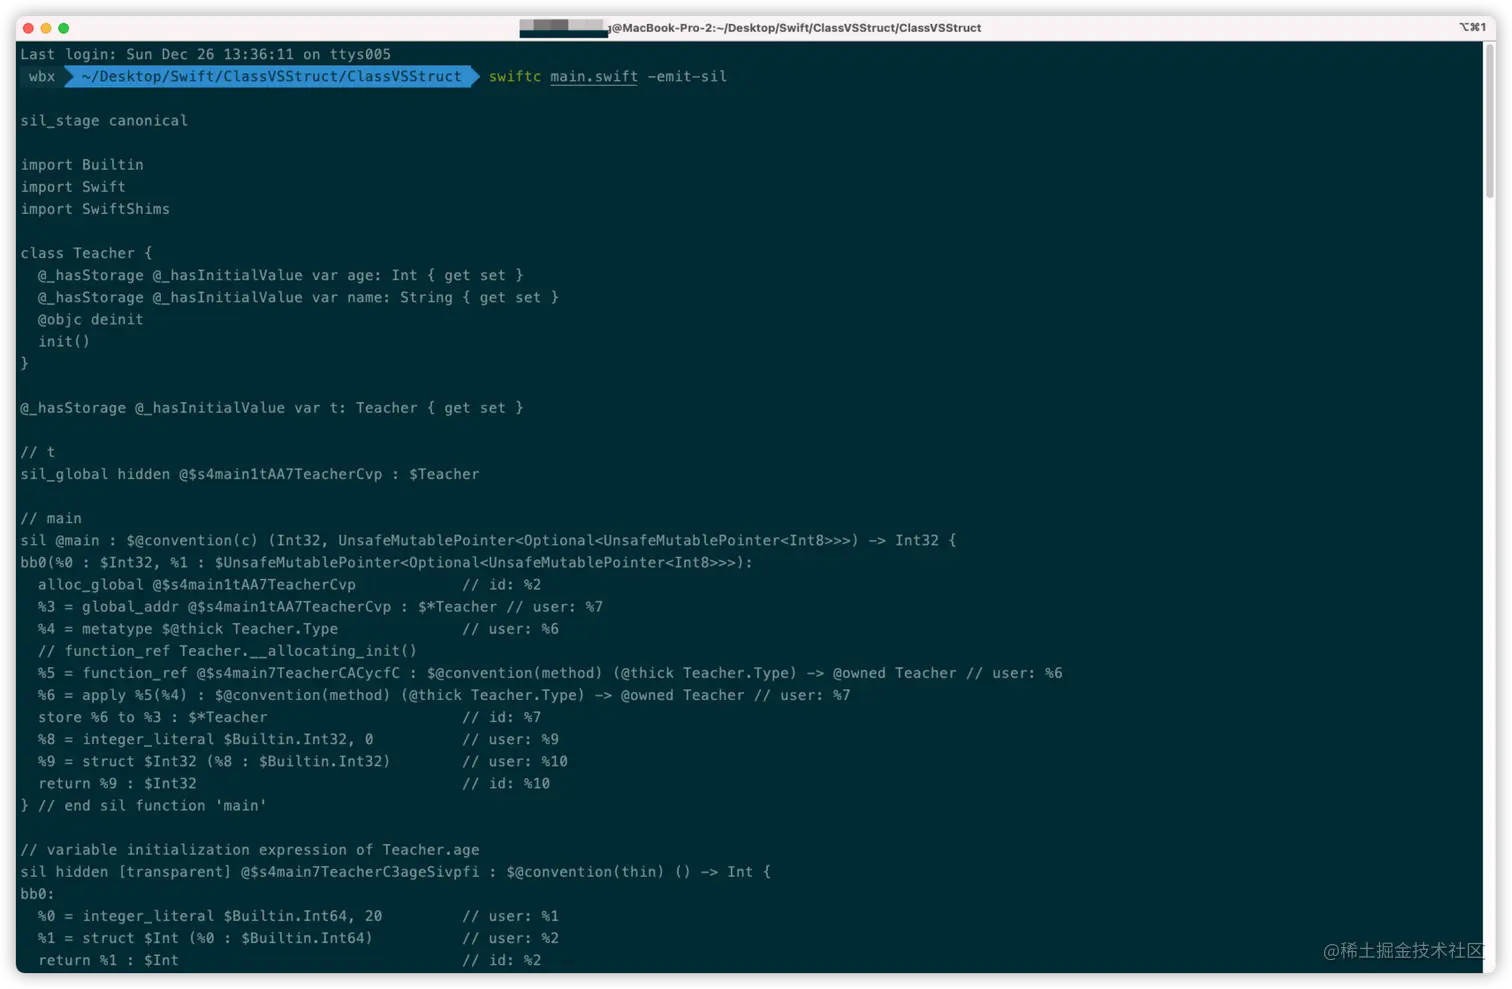Click the %6 = apply line

(444, 695)
